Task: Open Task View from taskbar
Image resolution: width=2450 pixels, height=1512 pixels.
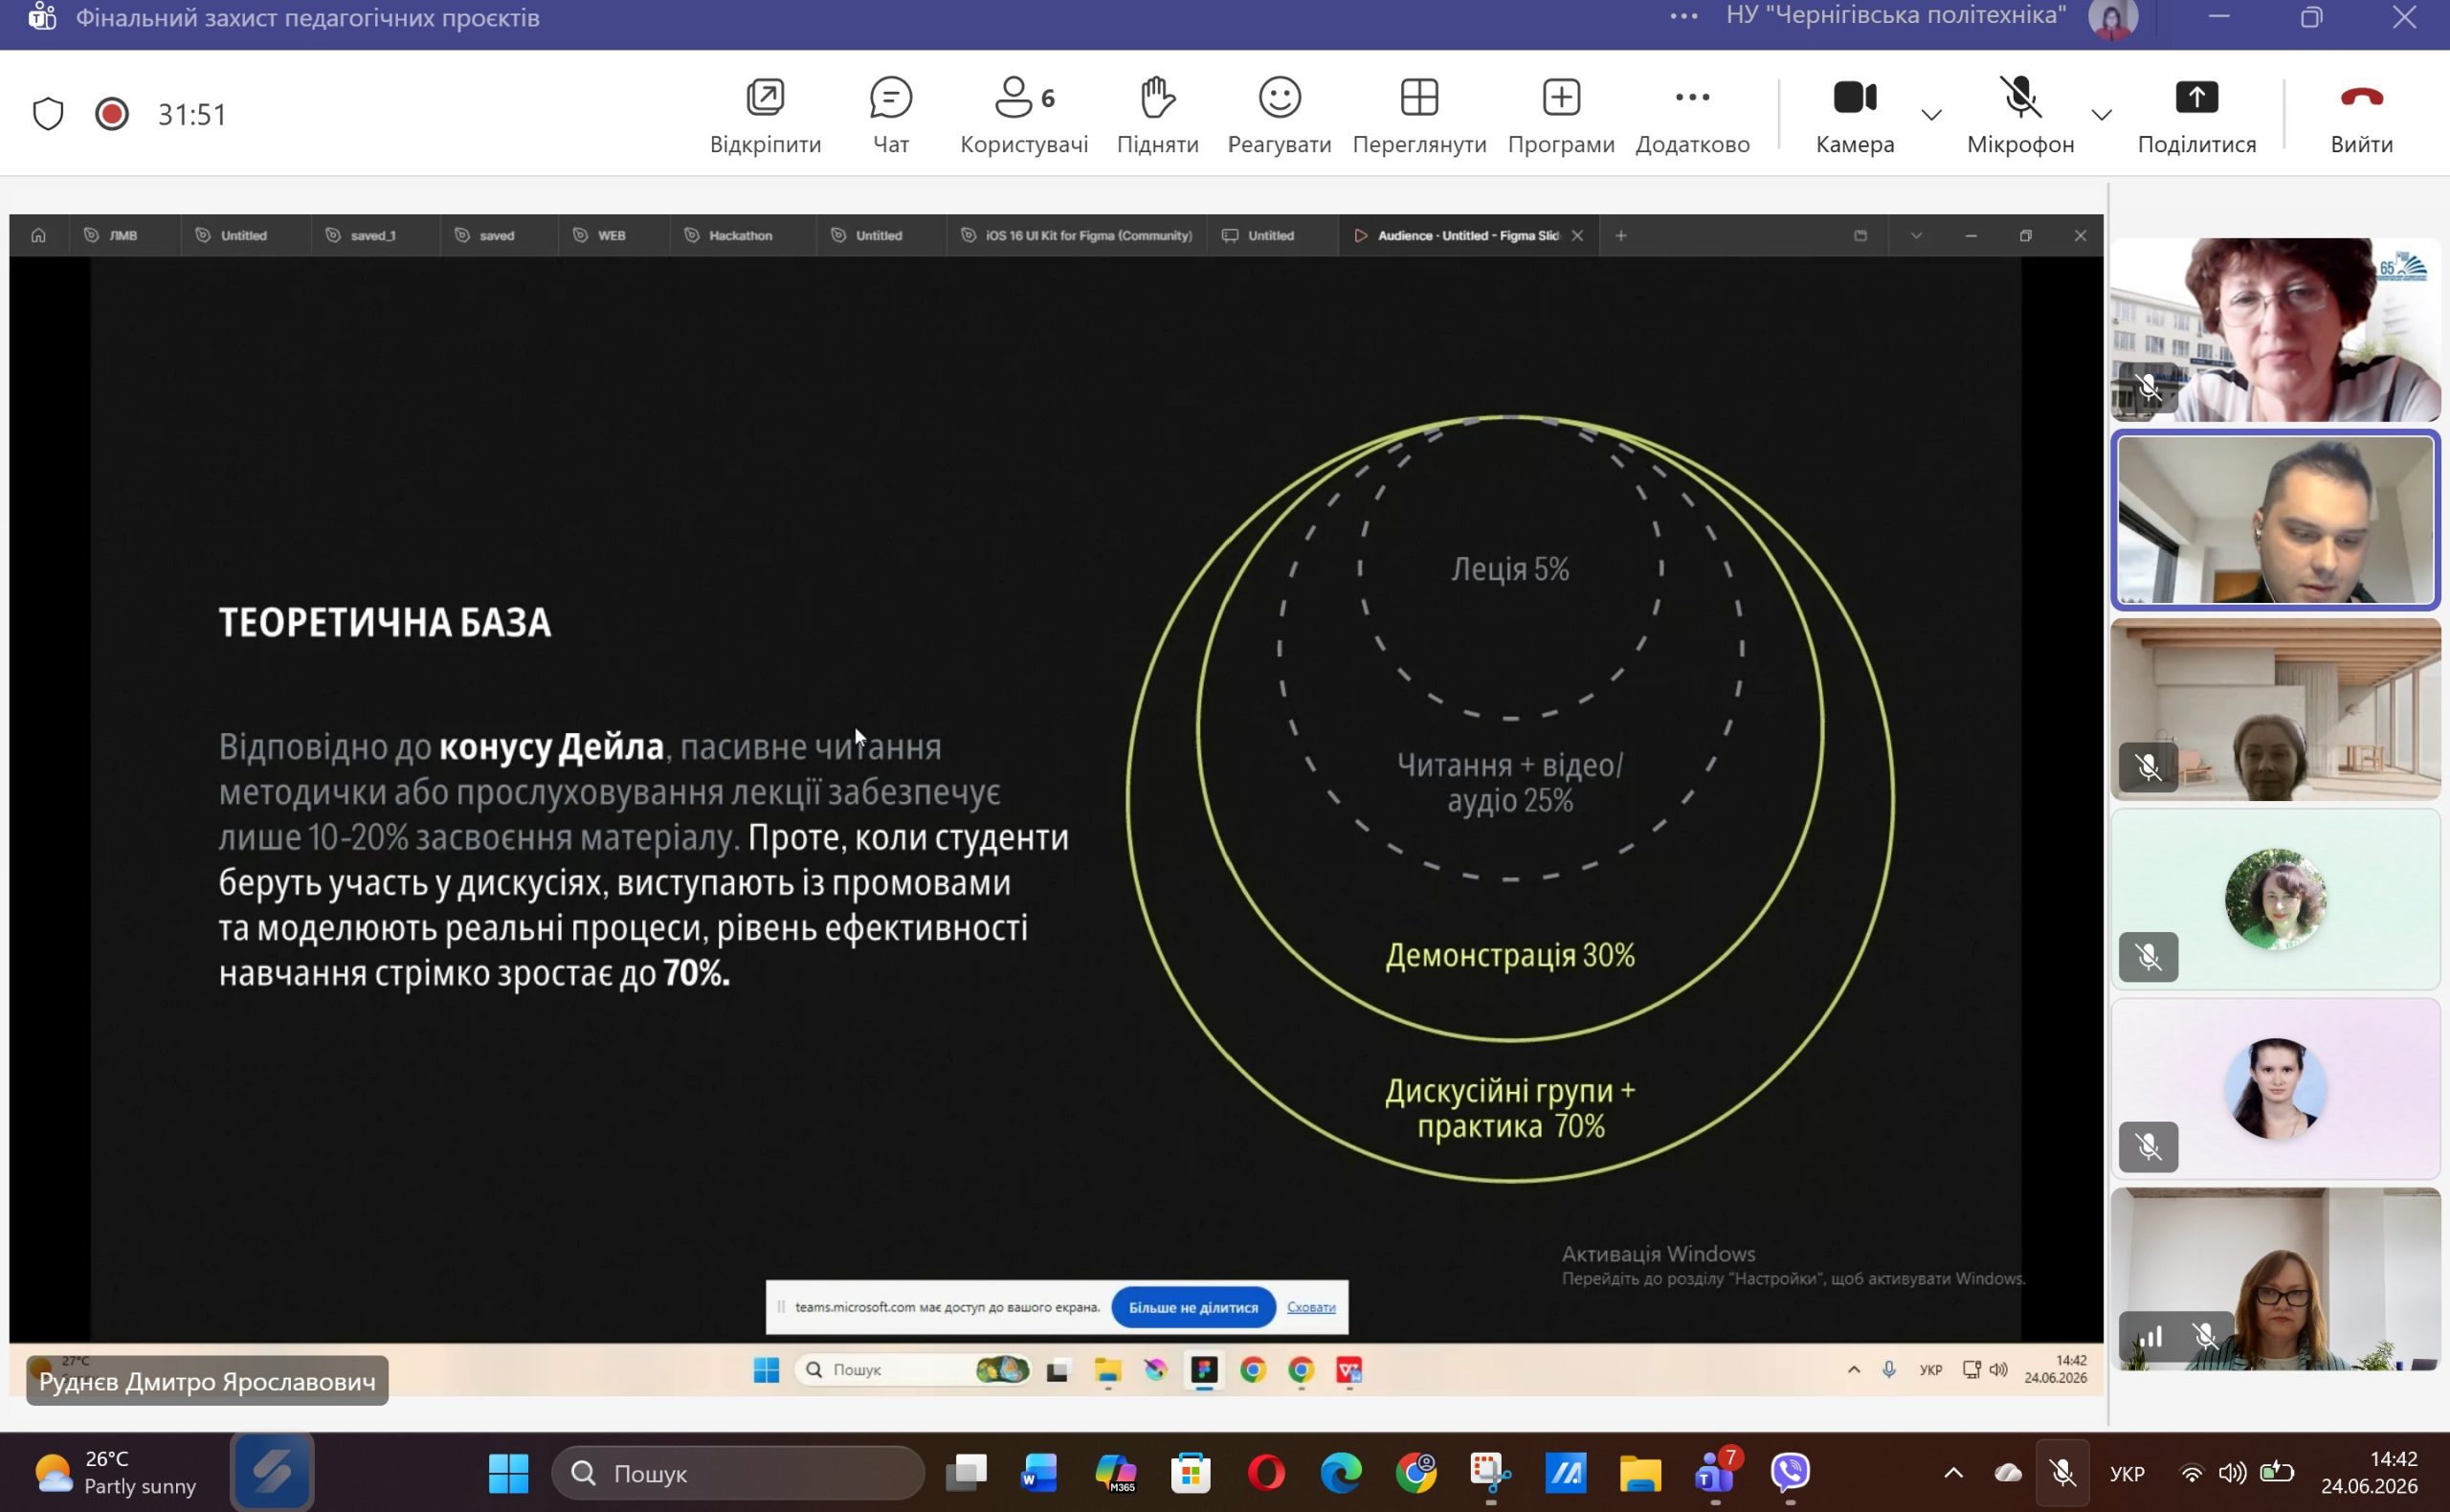Action: (966, 1472)
